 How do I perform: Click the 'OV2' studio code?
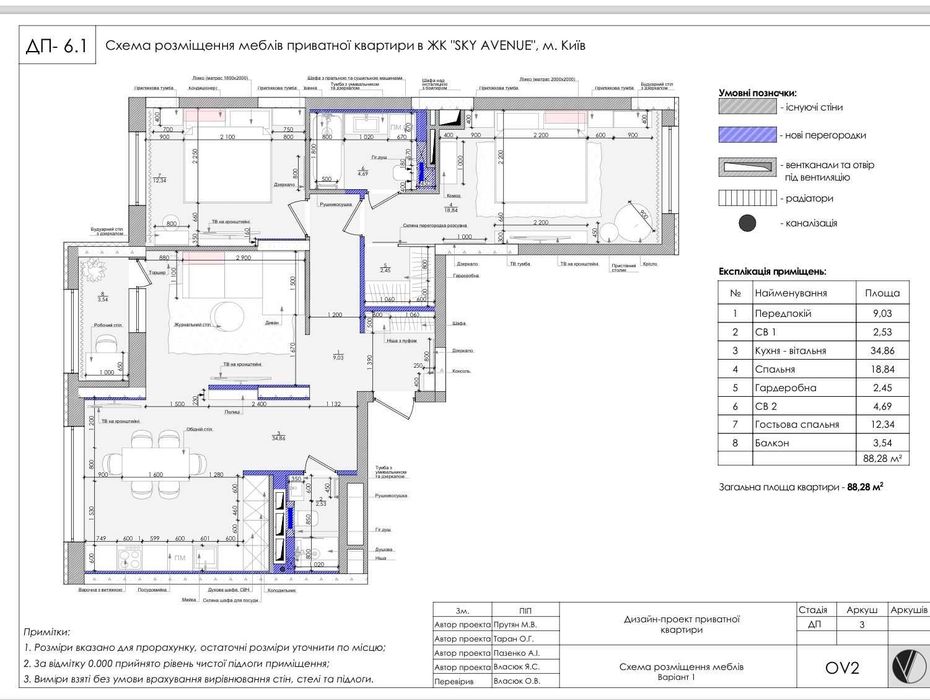(x=842, y=668)
